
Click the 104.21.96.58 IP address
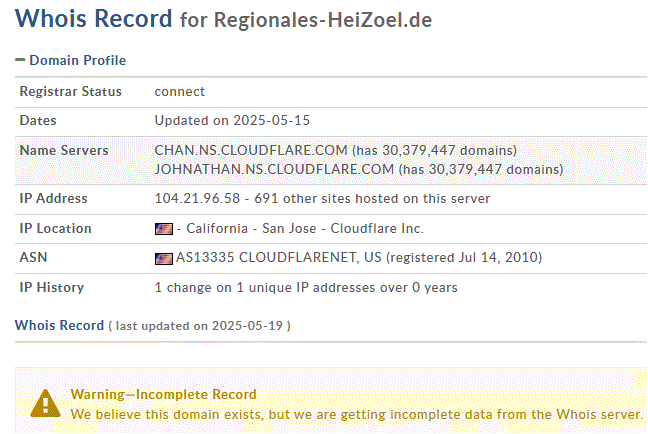coord(197,198)
